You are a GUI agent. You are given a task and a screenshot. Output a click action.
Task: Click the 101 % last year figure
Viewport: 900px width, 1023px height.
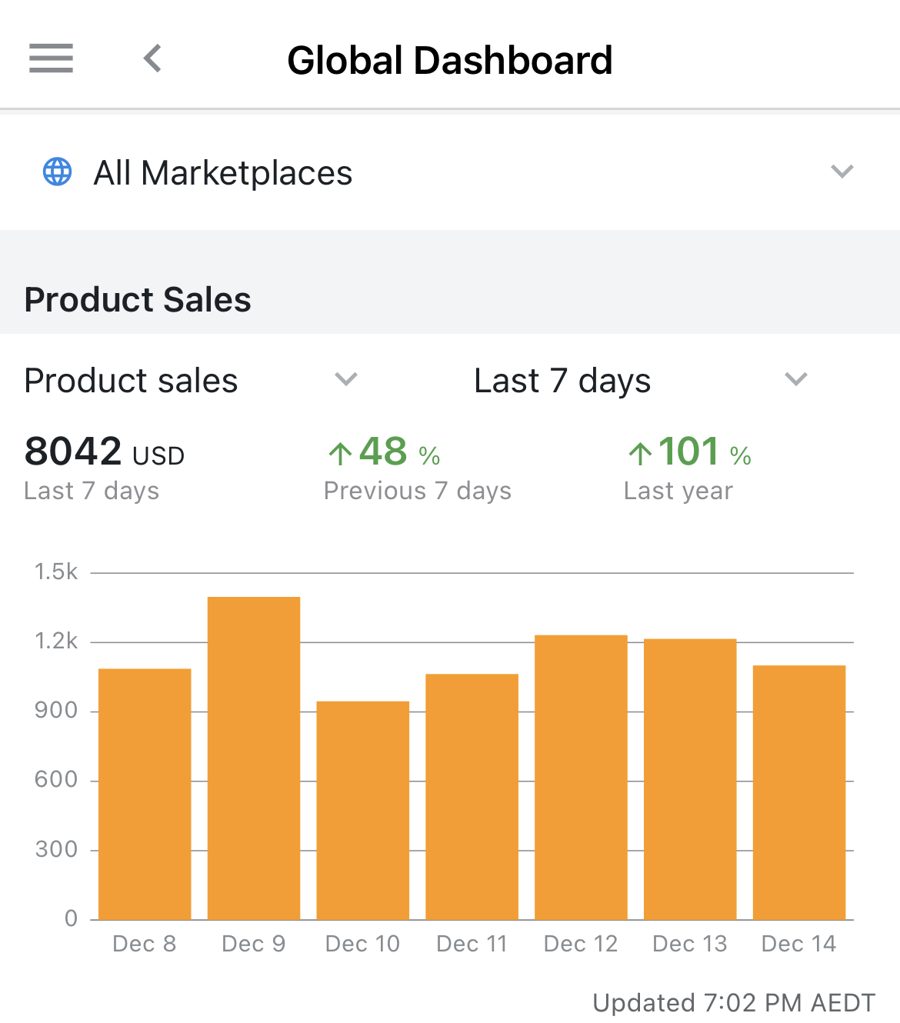tap(690, 451)
